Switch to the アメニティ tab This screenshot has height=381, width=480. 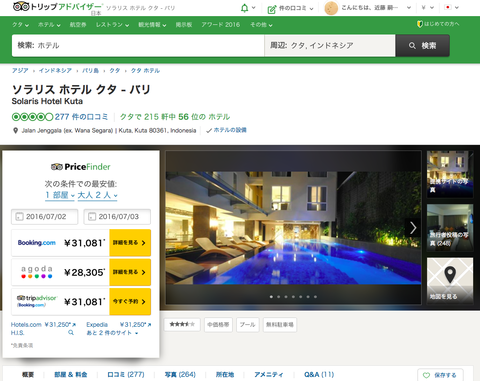coord(269,375)
